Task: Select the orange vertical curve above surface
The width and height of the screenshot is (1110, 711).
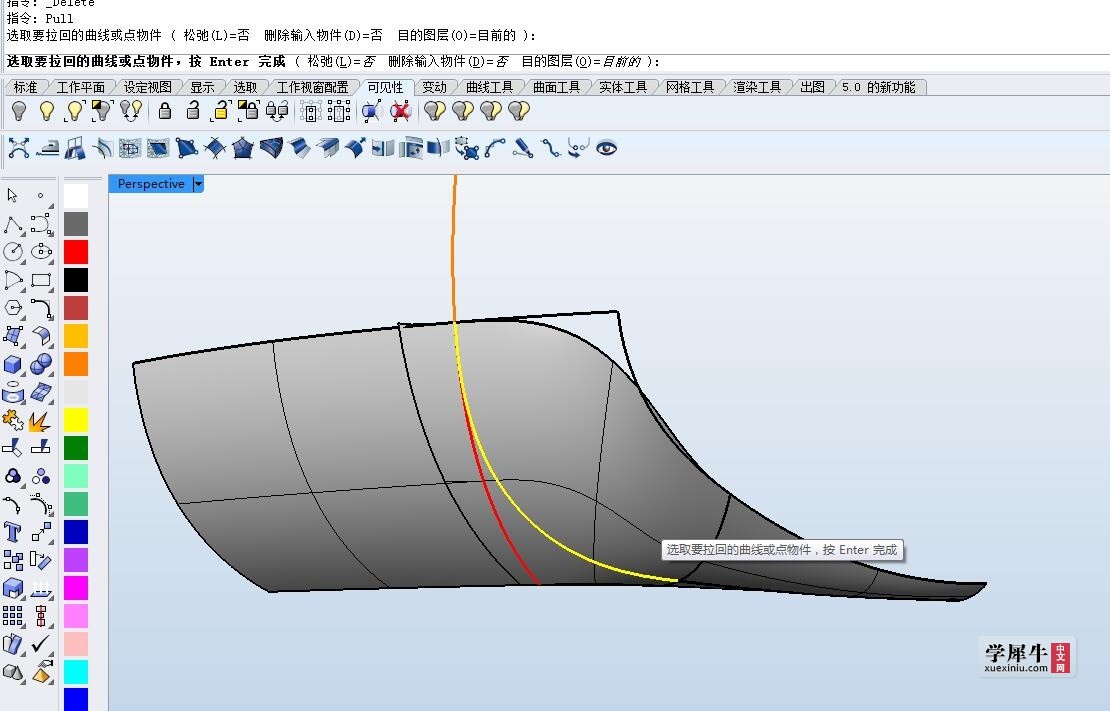Action: pos(454,248)
